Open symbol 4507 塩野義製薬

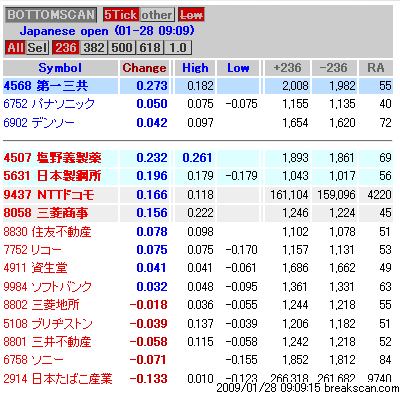(52, 158)
